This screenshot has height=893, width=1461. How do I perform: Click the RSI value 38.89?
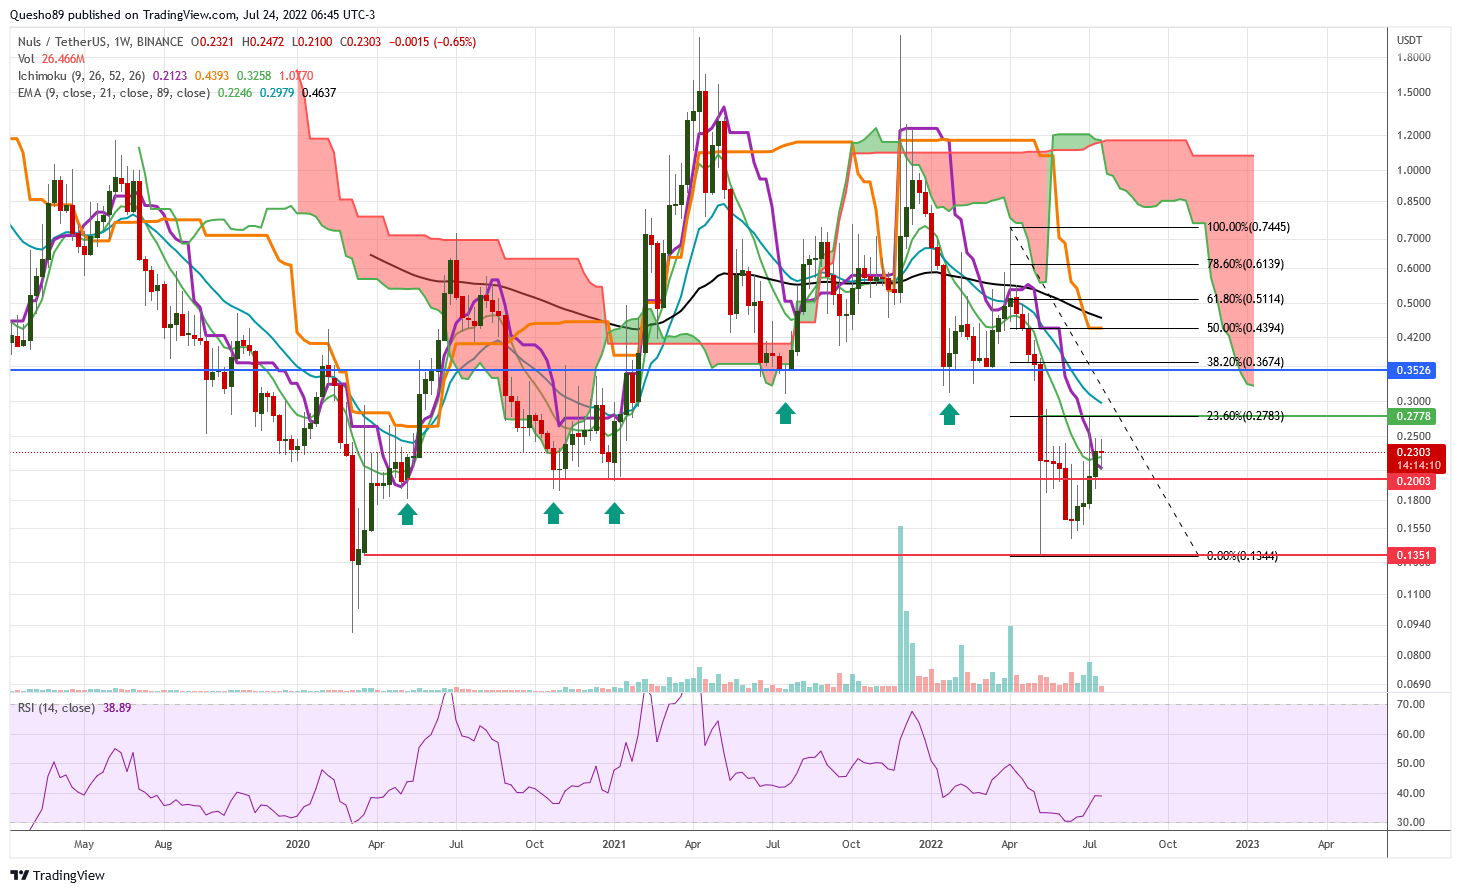click(118, 708)
